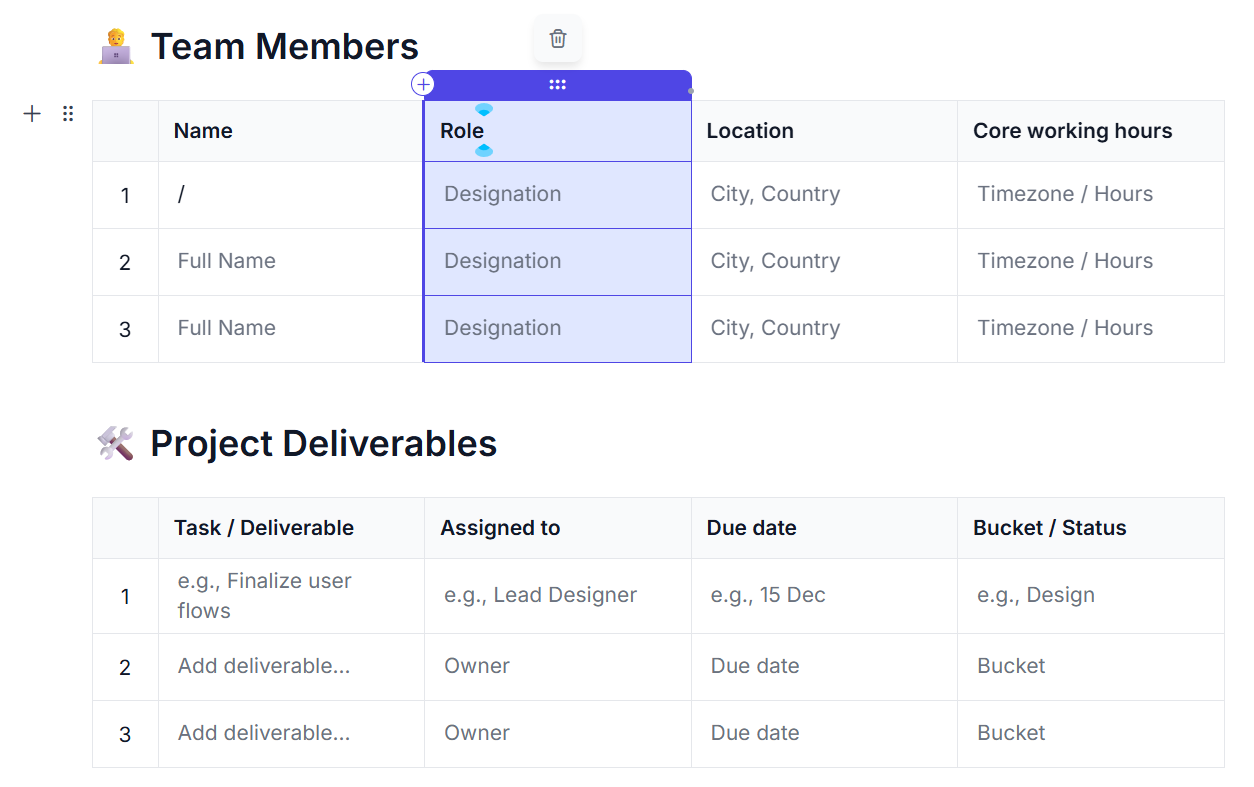1254x787 pixels.
Task: Delete the selected Role column using trash icon
Action: pyautogui.click(x=557, y=39)
